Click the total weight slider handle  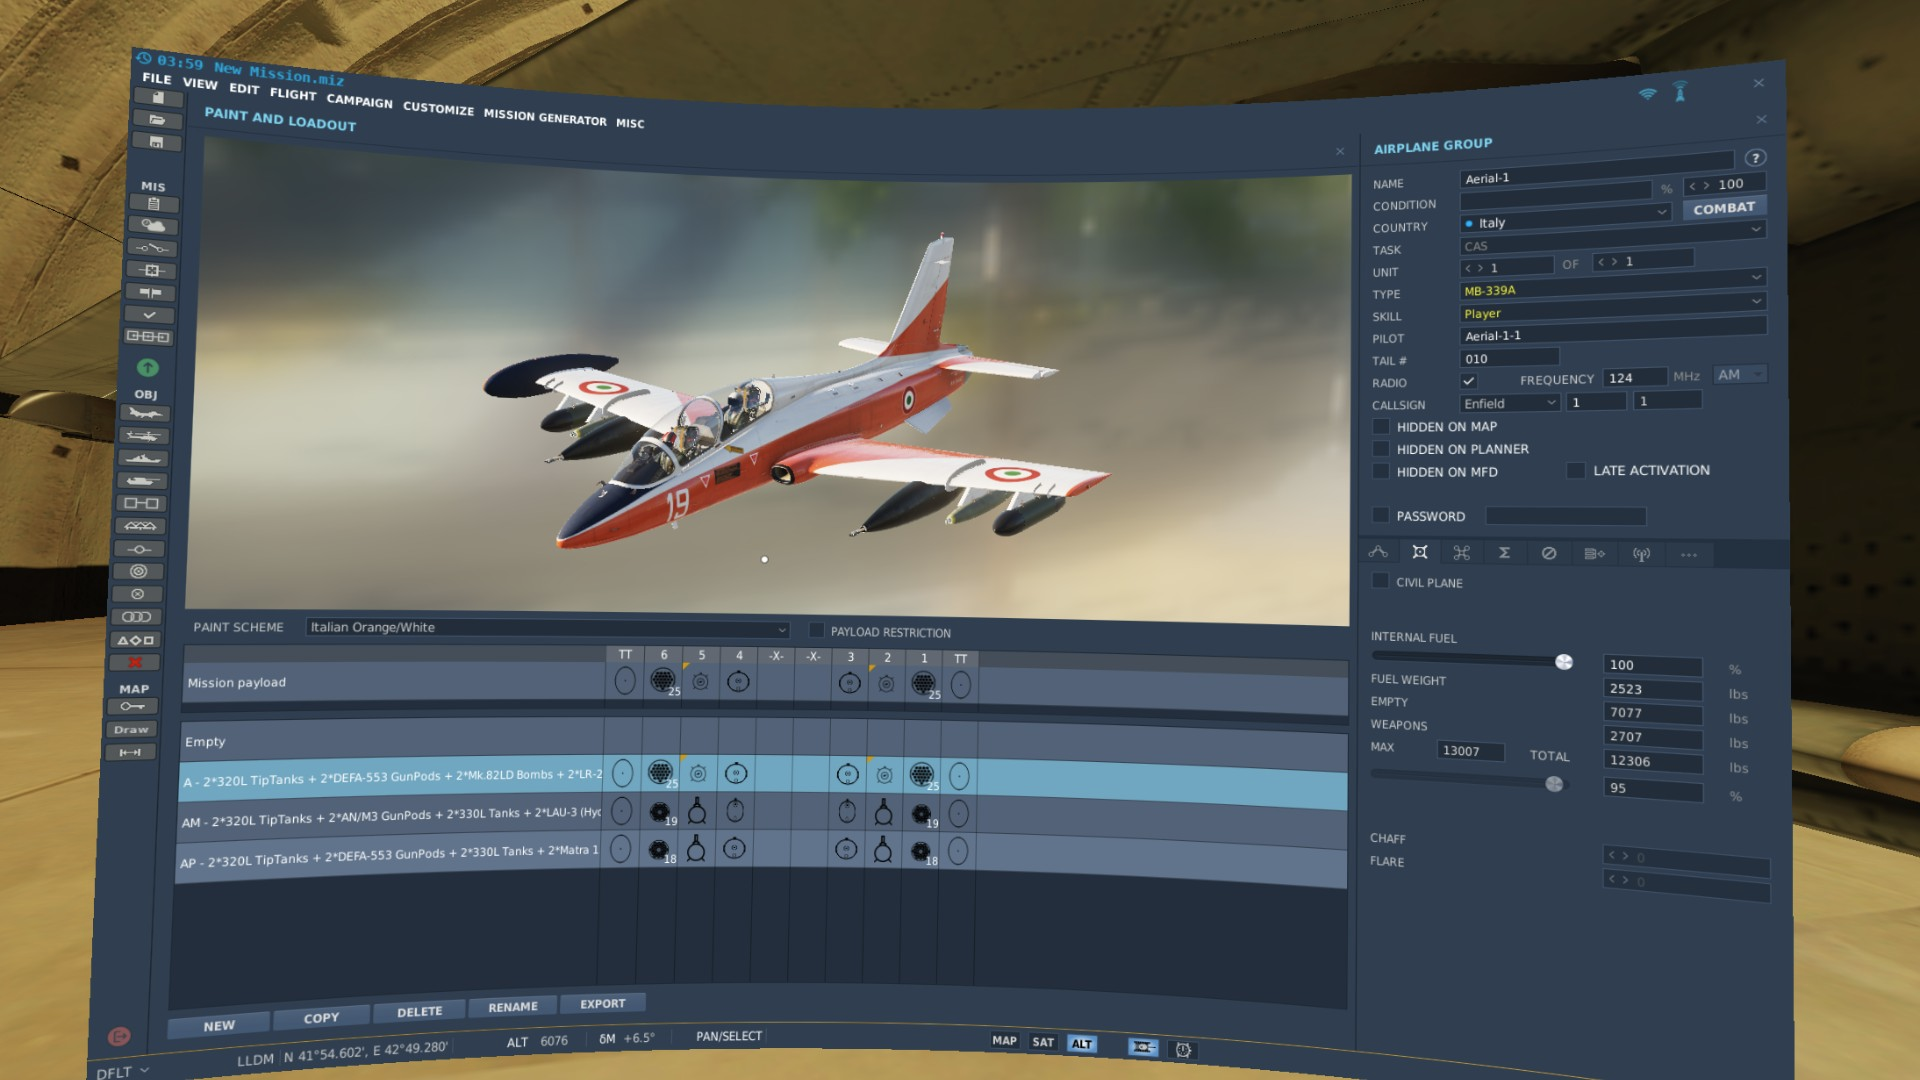pos(1554,784)
